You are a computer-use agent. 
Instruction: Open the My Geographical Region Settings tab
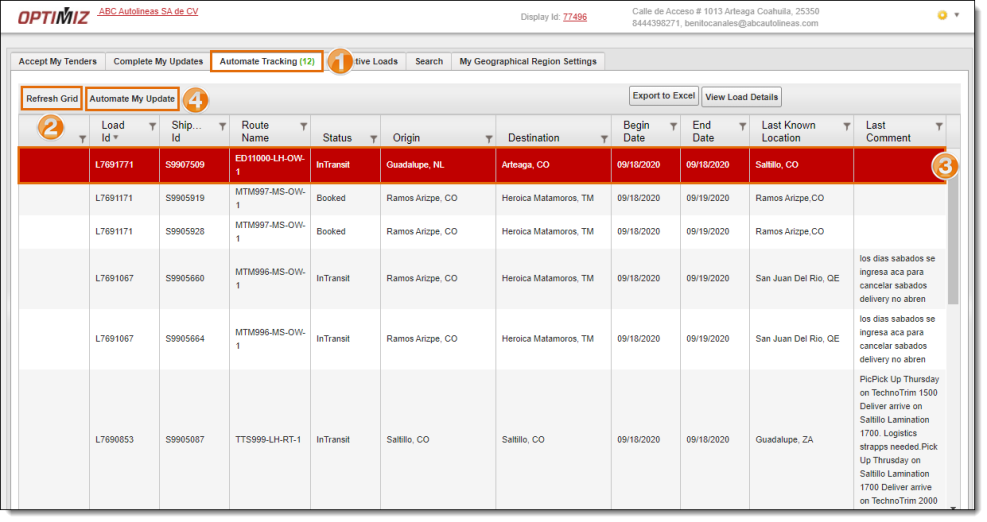[x=527, y=61]
